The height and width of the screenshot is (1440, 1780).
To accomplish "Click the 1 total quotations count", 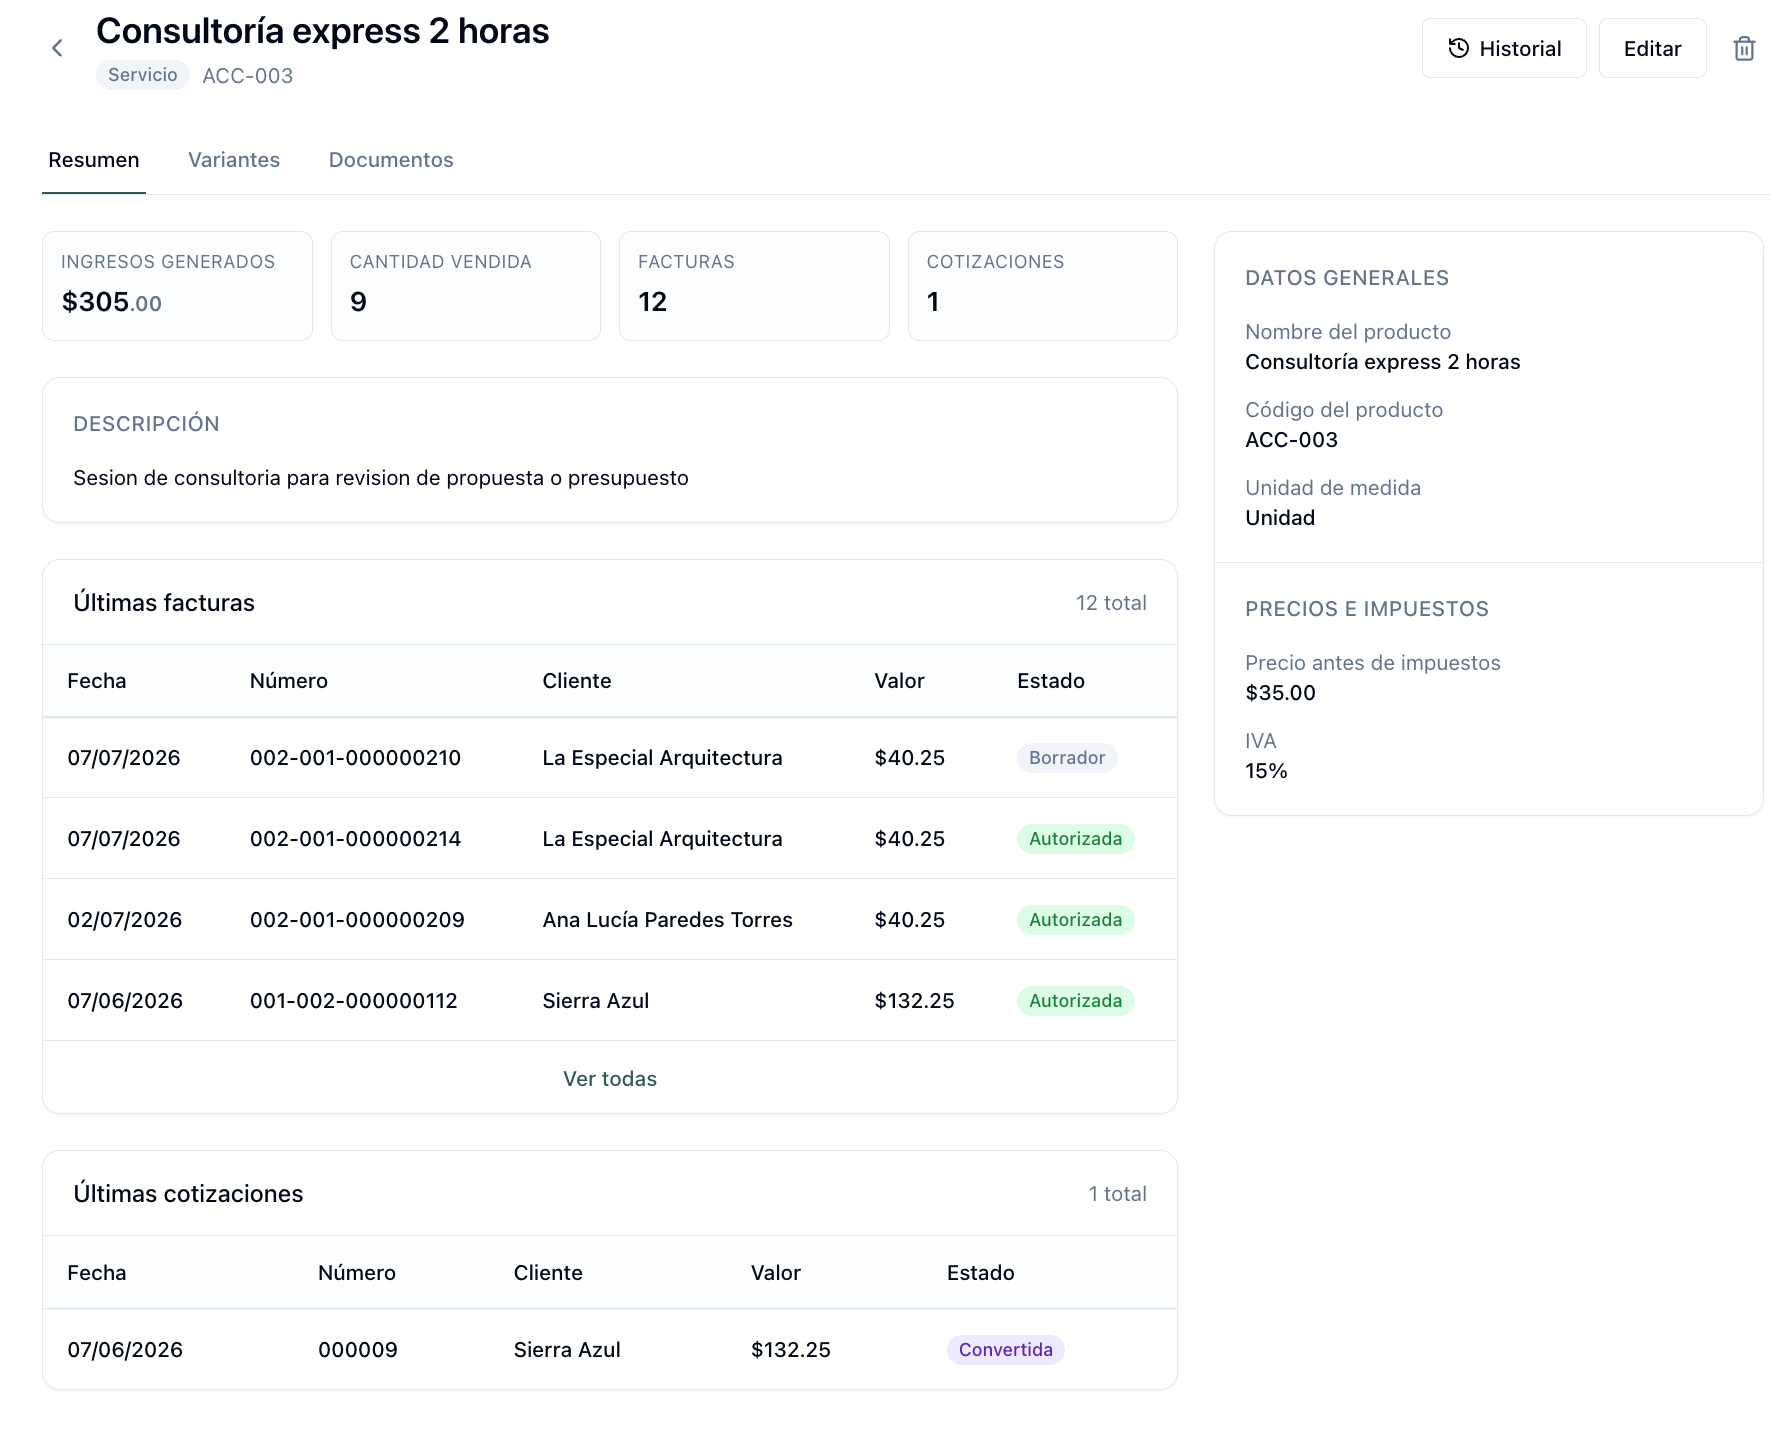I will click(1117, 1194).
